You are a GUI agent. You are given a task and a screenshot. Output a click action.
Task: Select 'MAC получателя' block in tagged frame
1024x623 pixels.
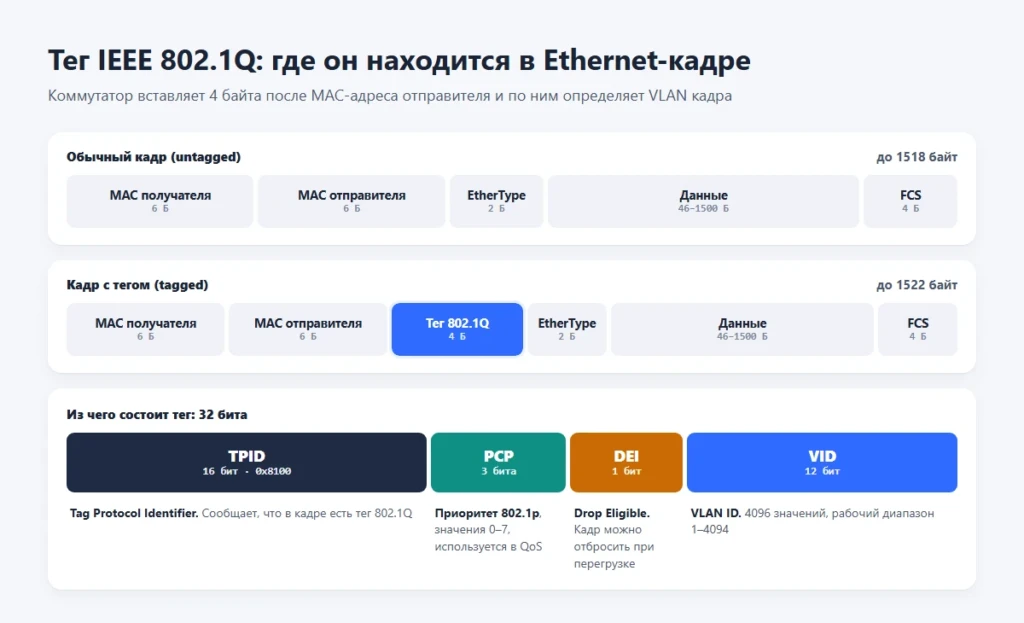tap(146, 329)
